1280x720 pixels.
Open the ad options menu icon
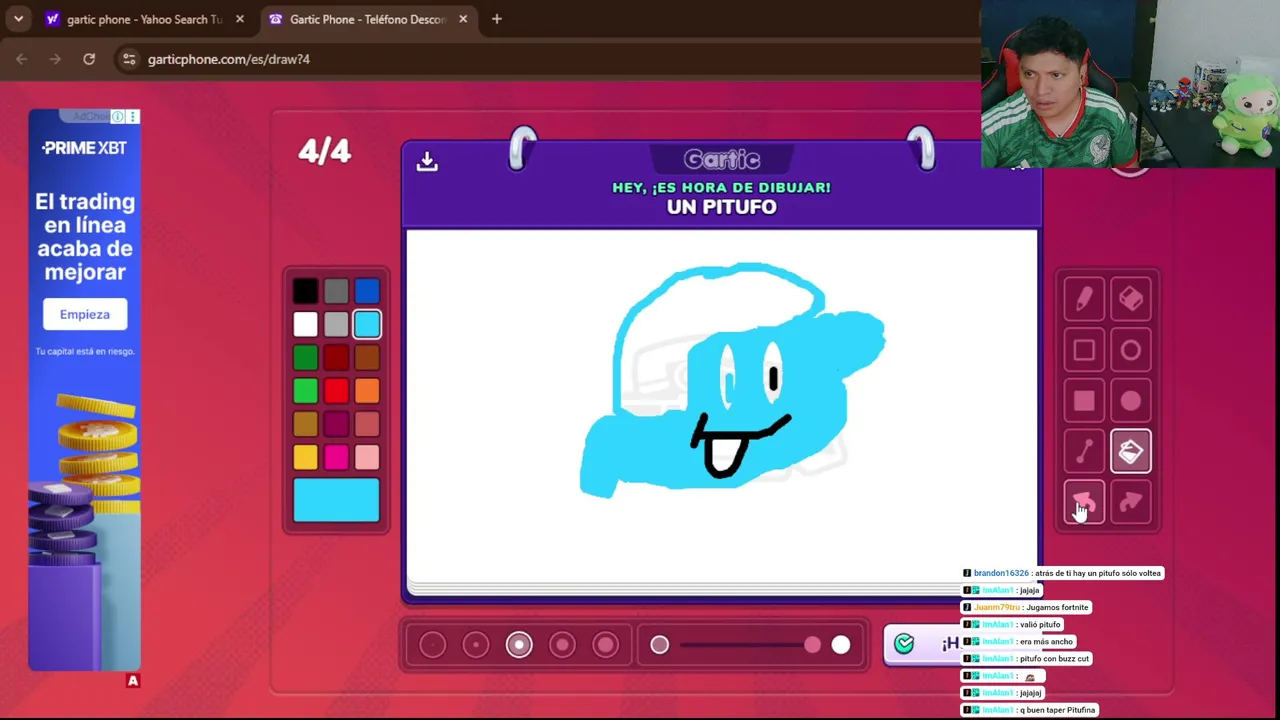[132, 117]
